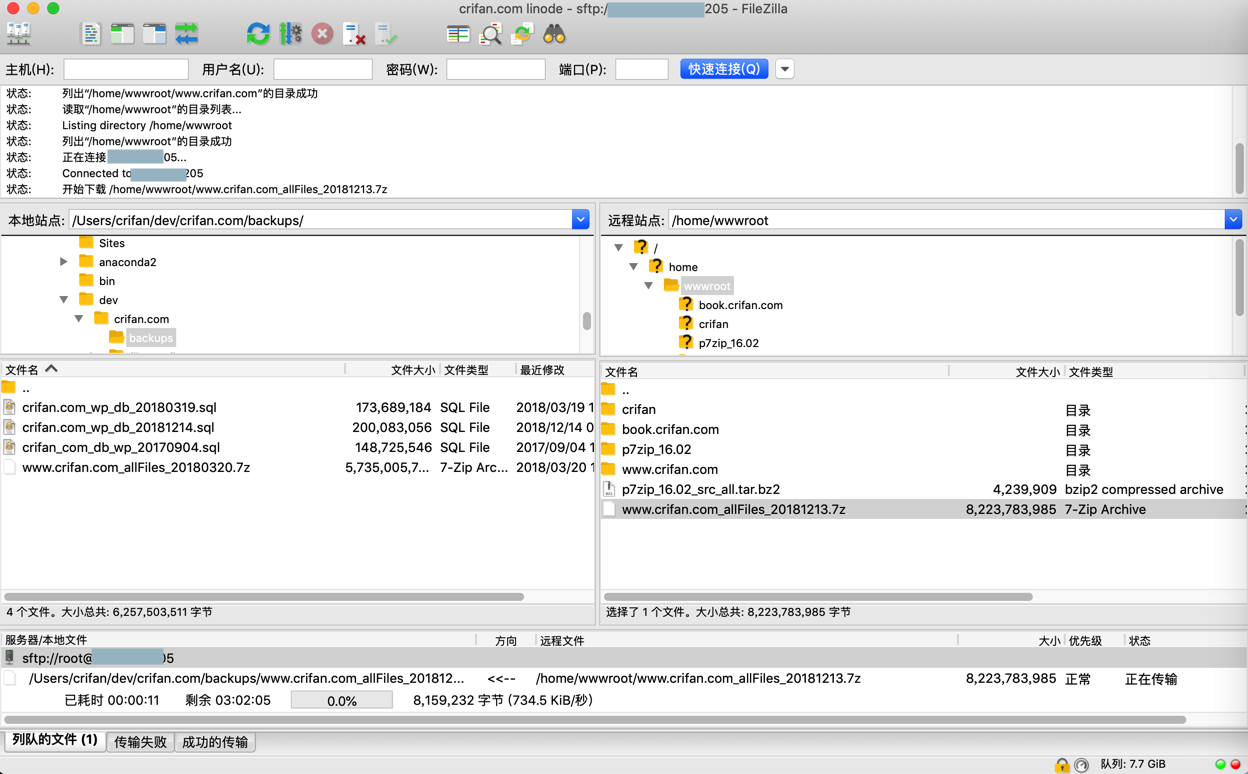The height and width of the screenshot is (774, 1248).
Task: Click folder icon of remote www.crifan.com
Action: 609,469
